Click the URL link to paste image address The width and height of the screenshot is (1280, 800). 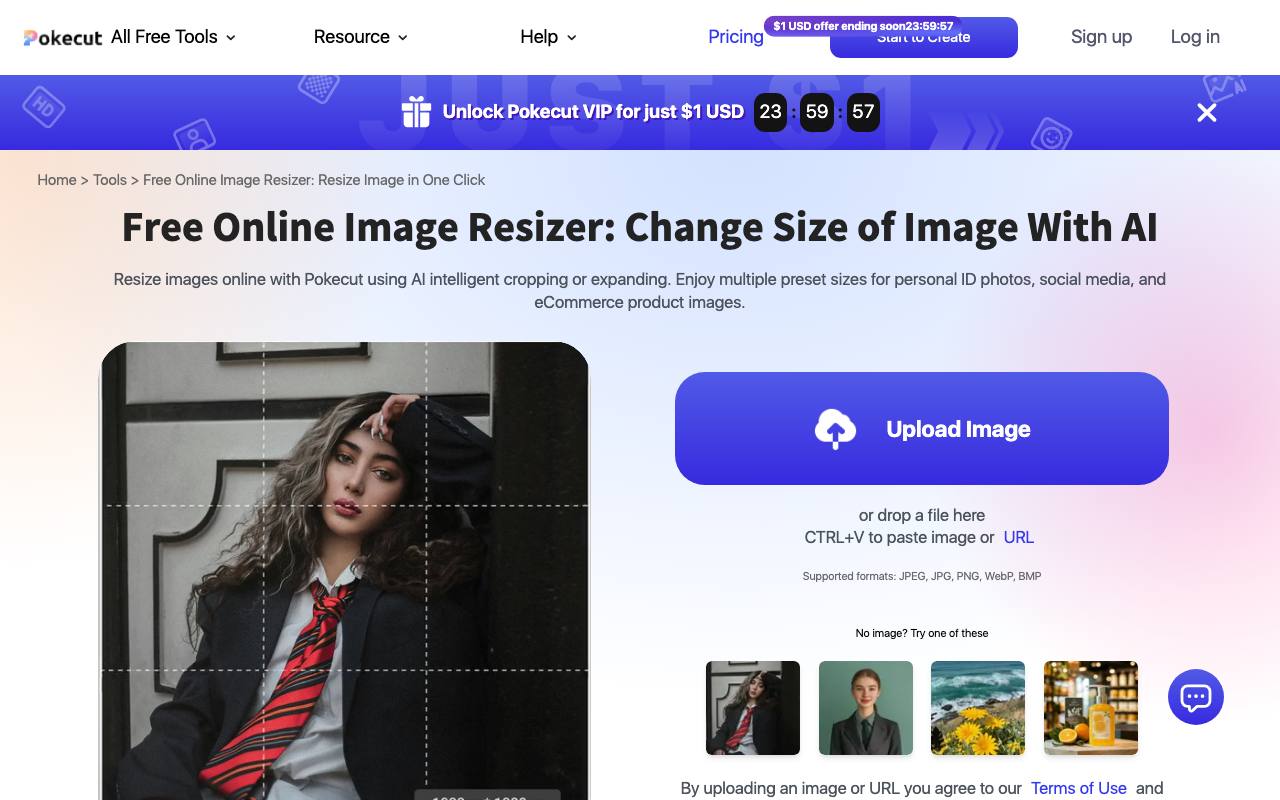click(1019, 537)
